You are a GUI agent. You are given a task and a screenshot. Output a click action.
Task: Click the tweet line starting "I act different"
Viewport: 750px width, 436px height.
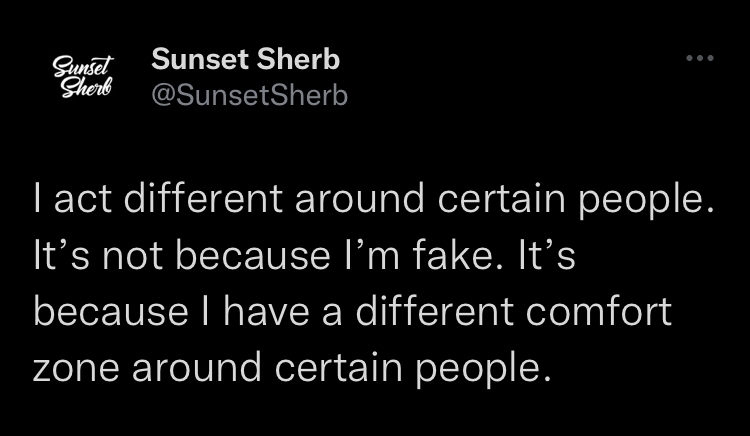374,199
